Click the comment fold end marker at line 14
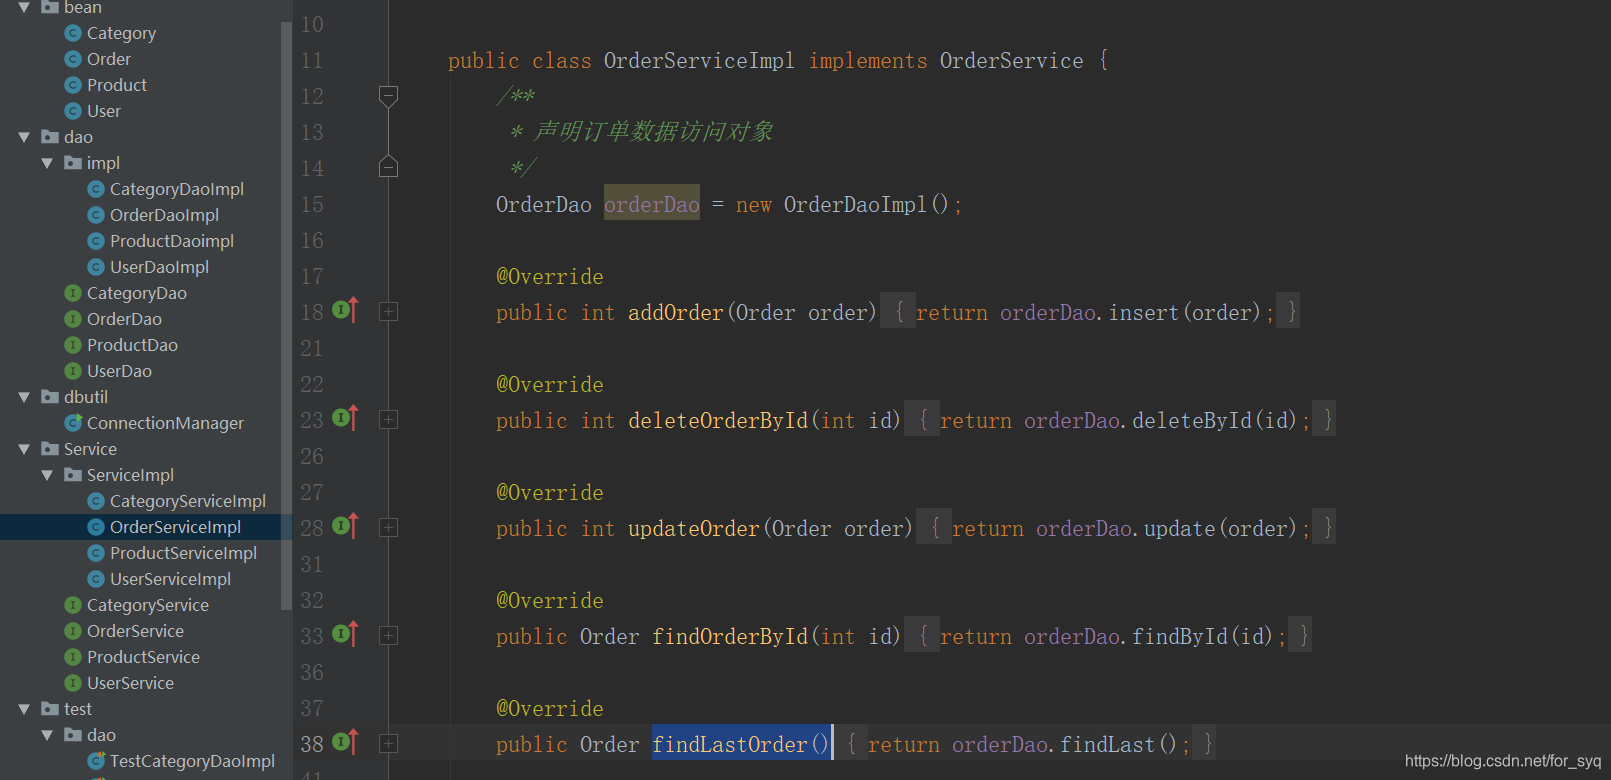 389,167
